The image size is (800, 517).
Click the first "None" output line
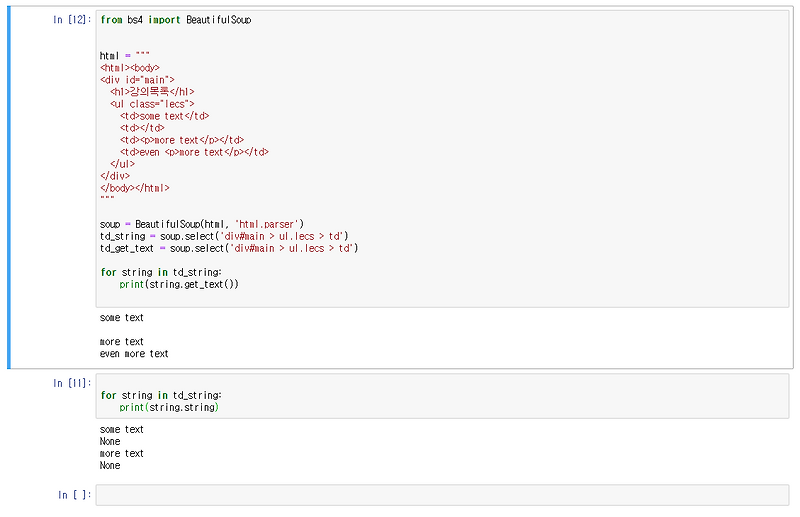(110, 441)
